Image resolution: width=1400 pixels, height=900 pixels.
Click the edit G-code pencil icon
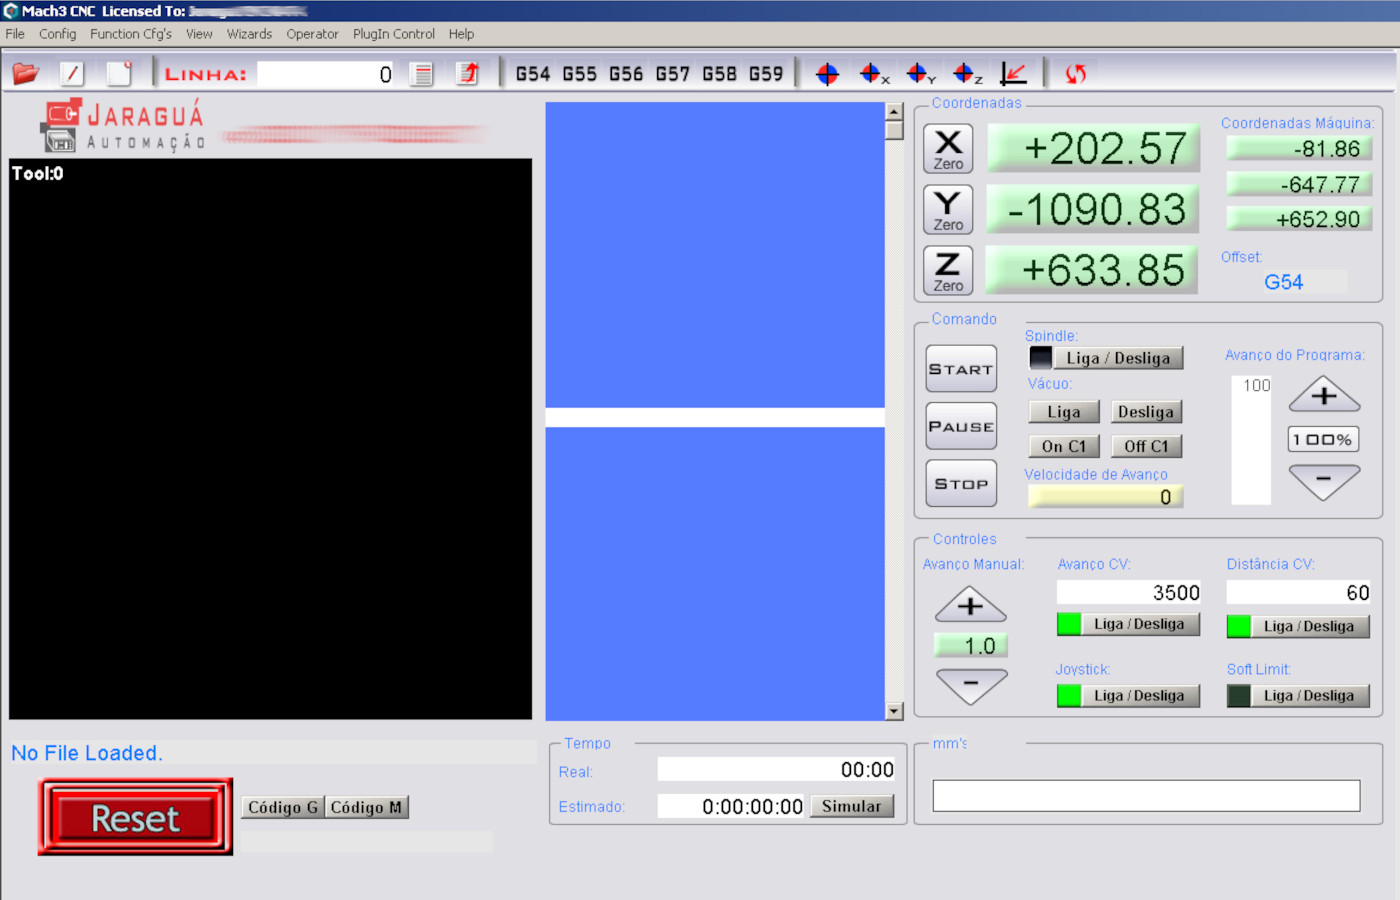(x=72, y=74)
